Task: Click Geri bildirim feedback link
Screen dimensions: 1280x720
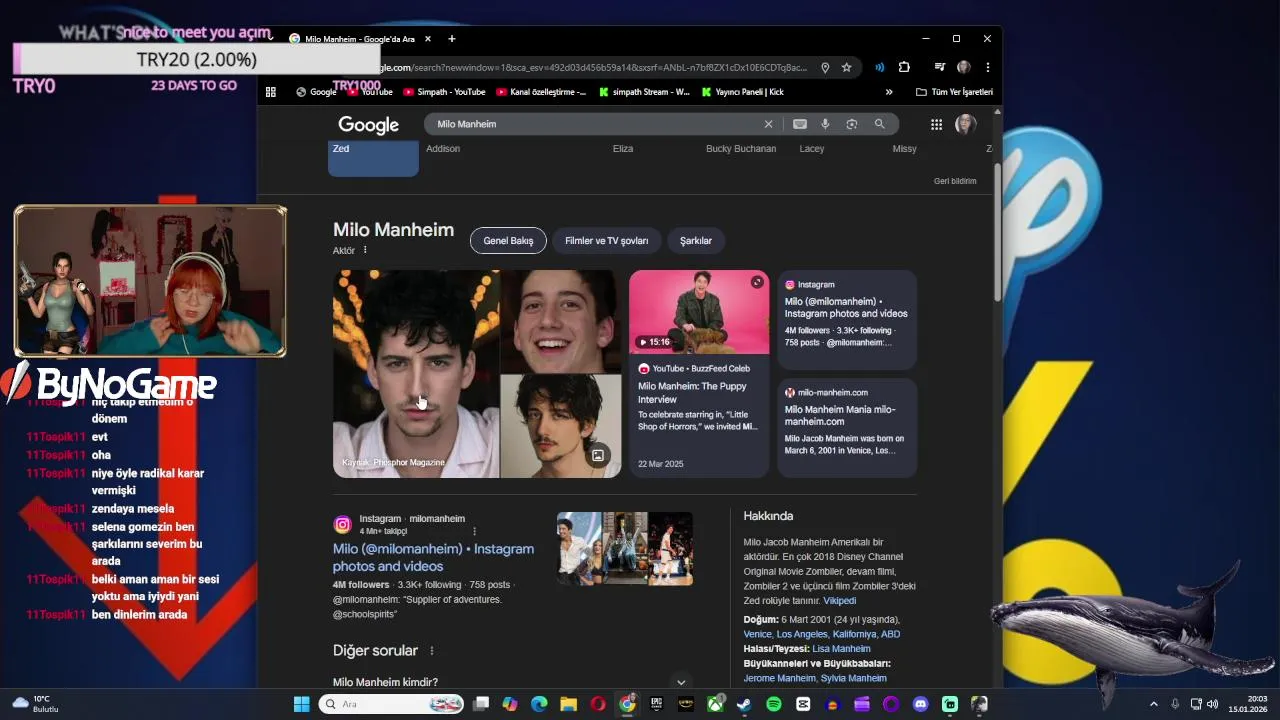Action: (x=955, y=181)
